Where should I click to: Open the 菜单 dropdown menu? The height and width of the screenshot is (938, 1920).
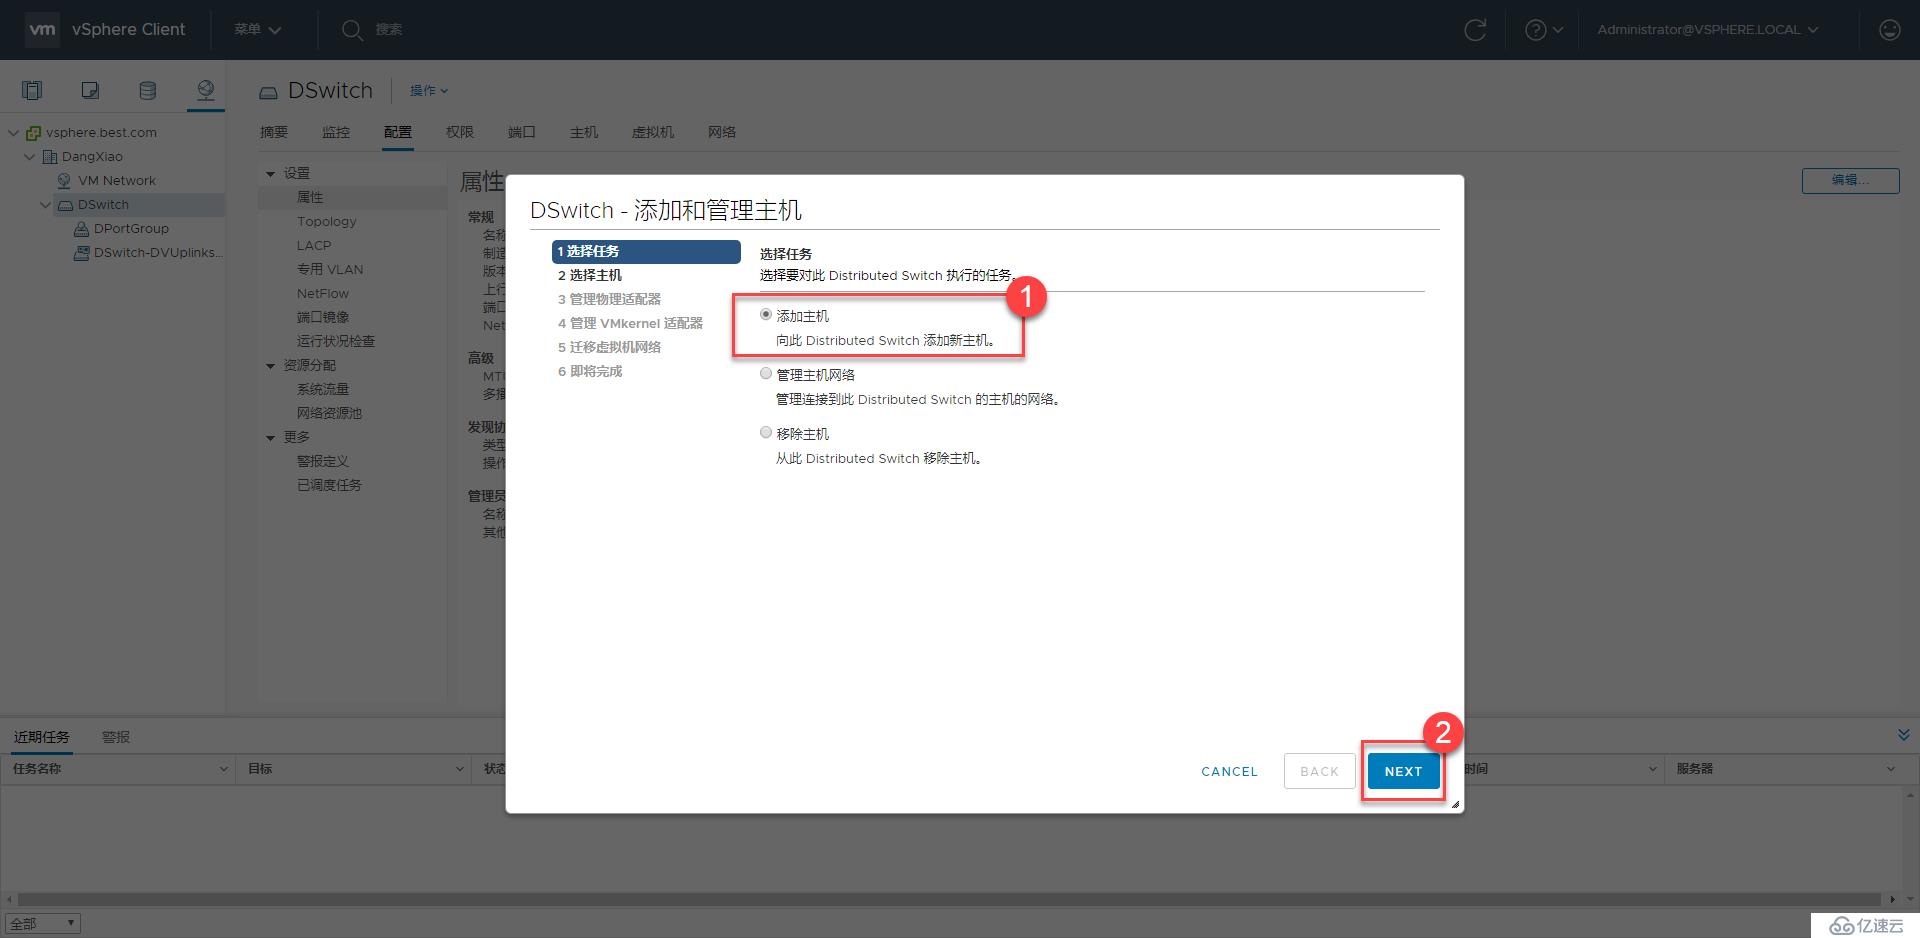(x=258, y=30)
